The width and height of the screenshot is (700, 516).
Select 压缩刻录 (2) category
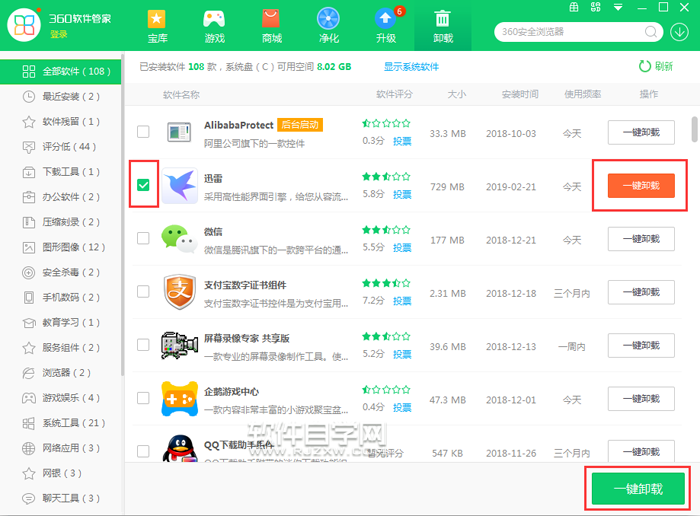[x=60, y=222]
